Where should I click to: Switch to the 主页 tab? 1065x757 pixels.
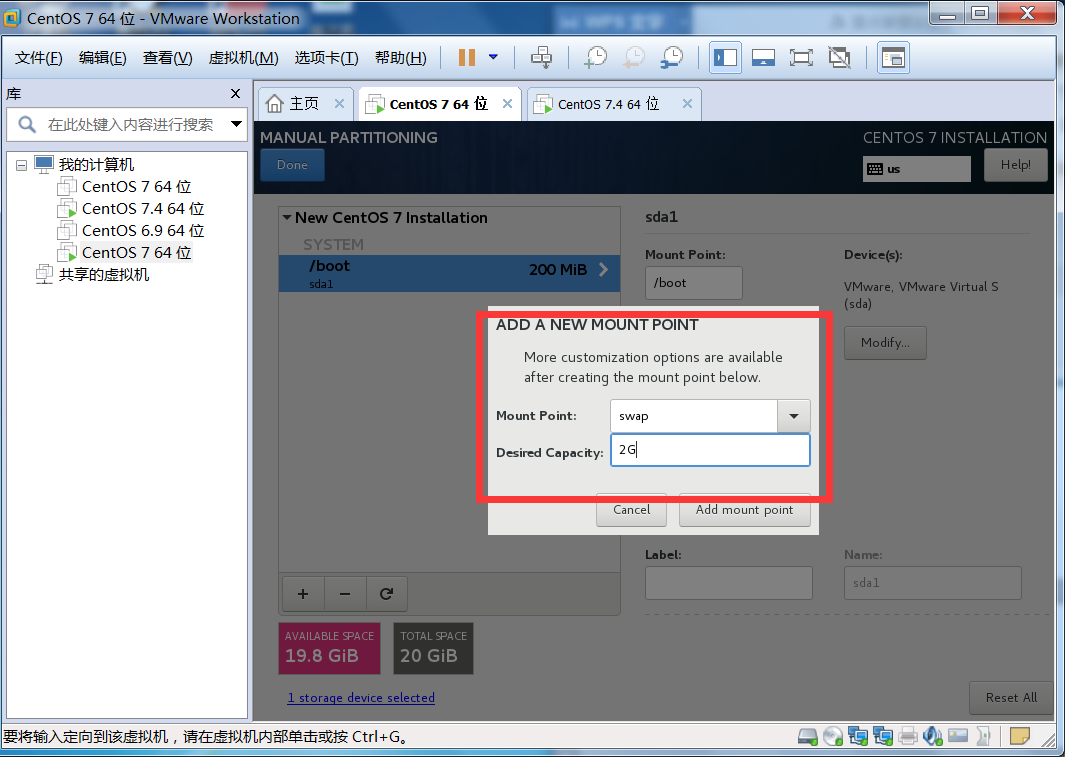tap(303, 103)
